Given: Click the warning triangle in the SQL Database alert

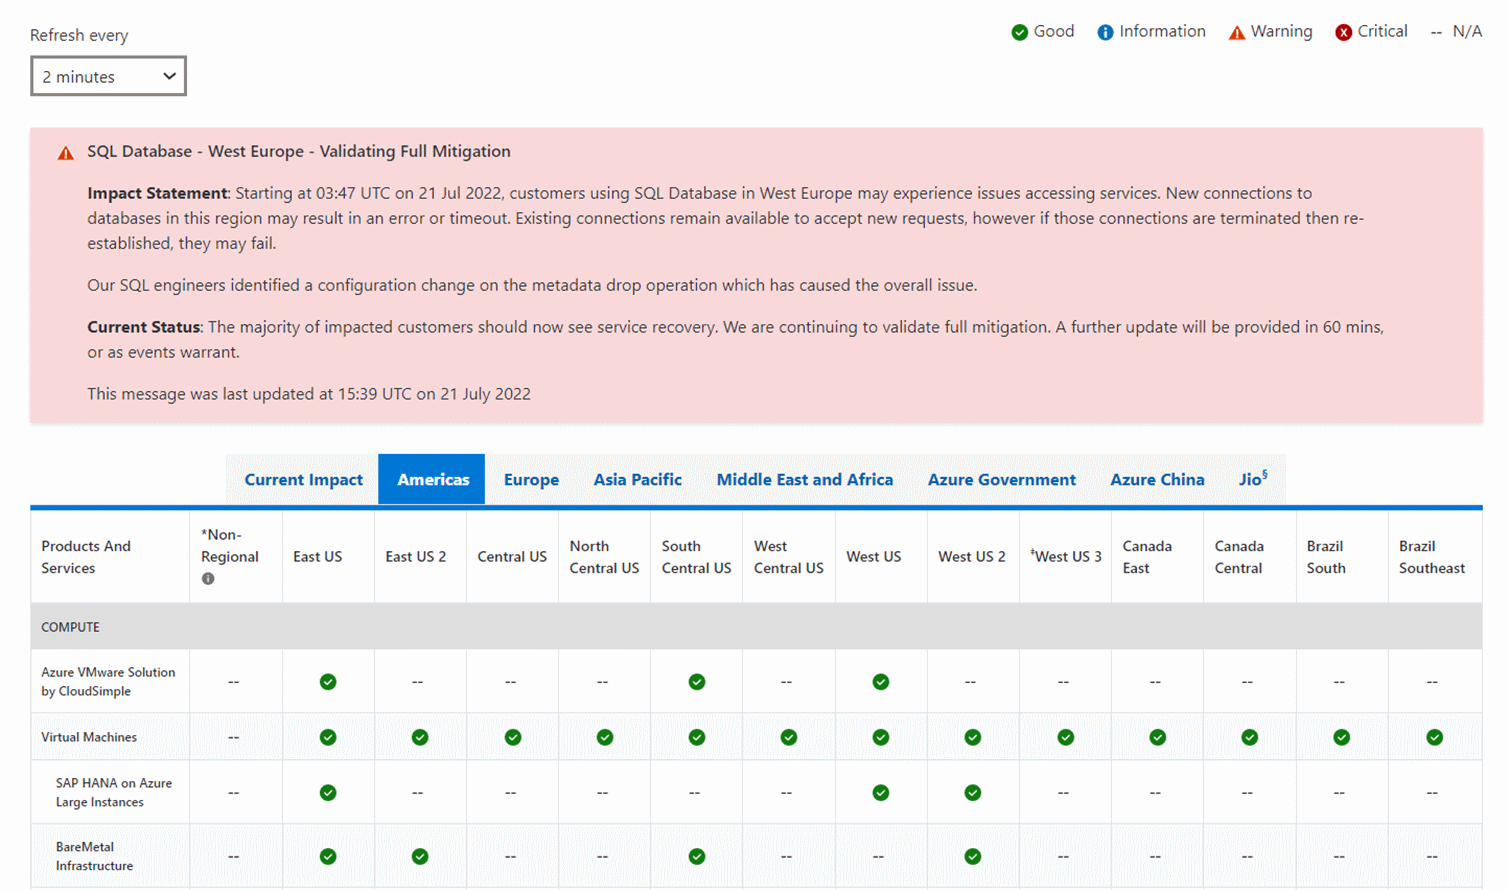Looking at the screenshot, I should [66, 153].
